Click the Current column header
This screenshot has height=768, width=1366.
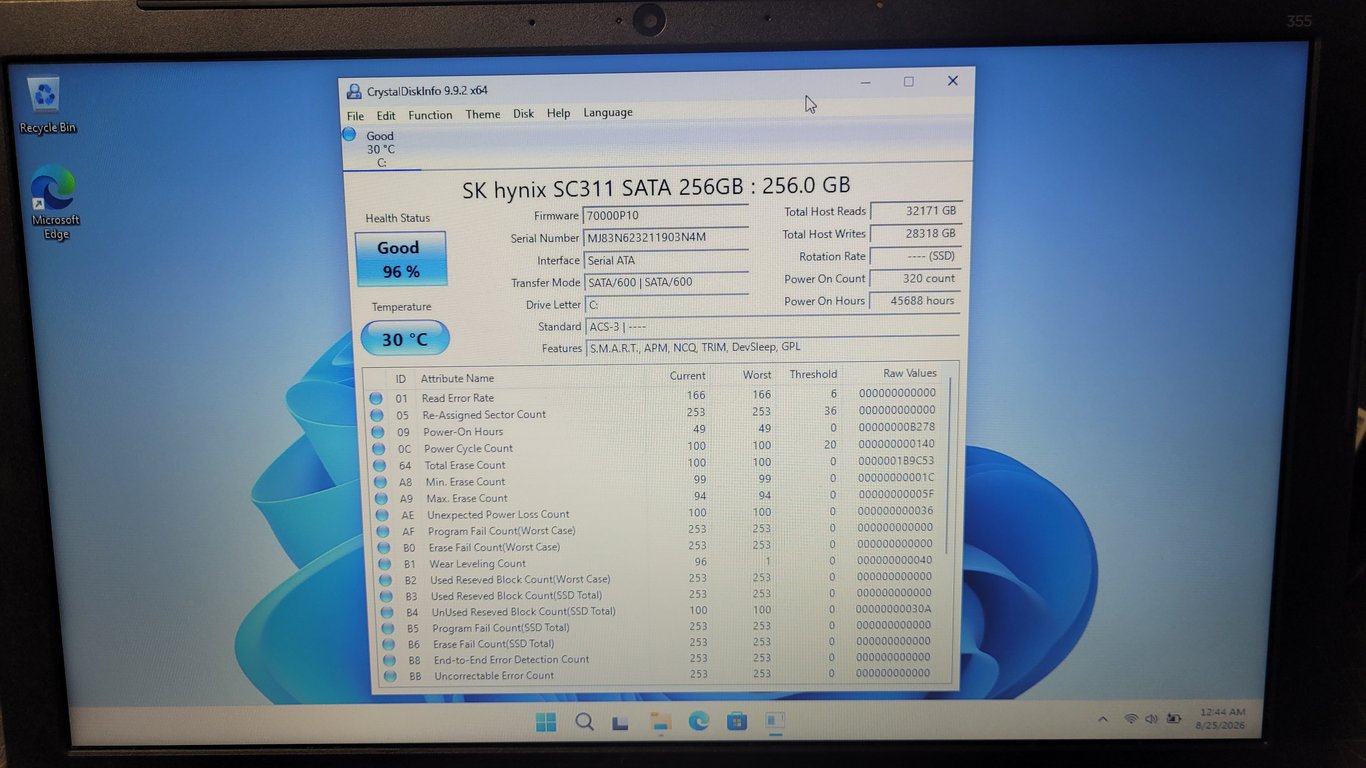coord(687,375)
